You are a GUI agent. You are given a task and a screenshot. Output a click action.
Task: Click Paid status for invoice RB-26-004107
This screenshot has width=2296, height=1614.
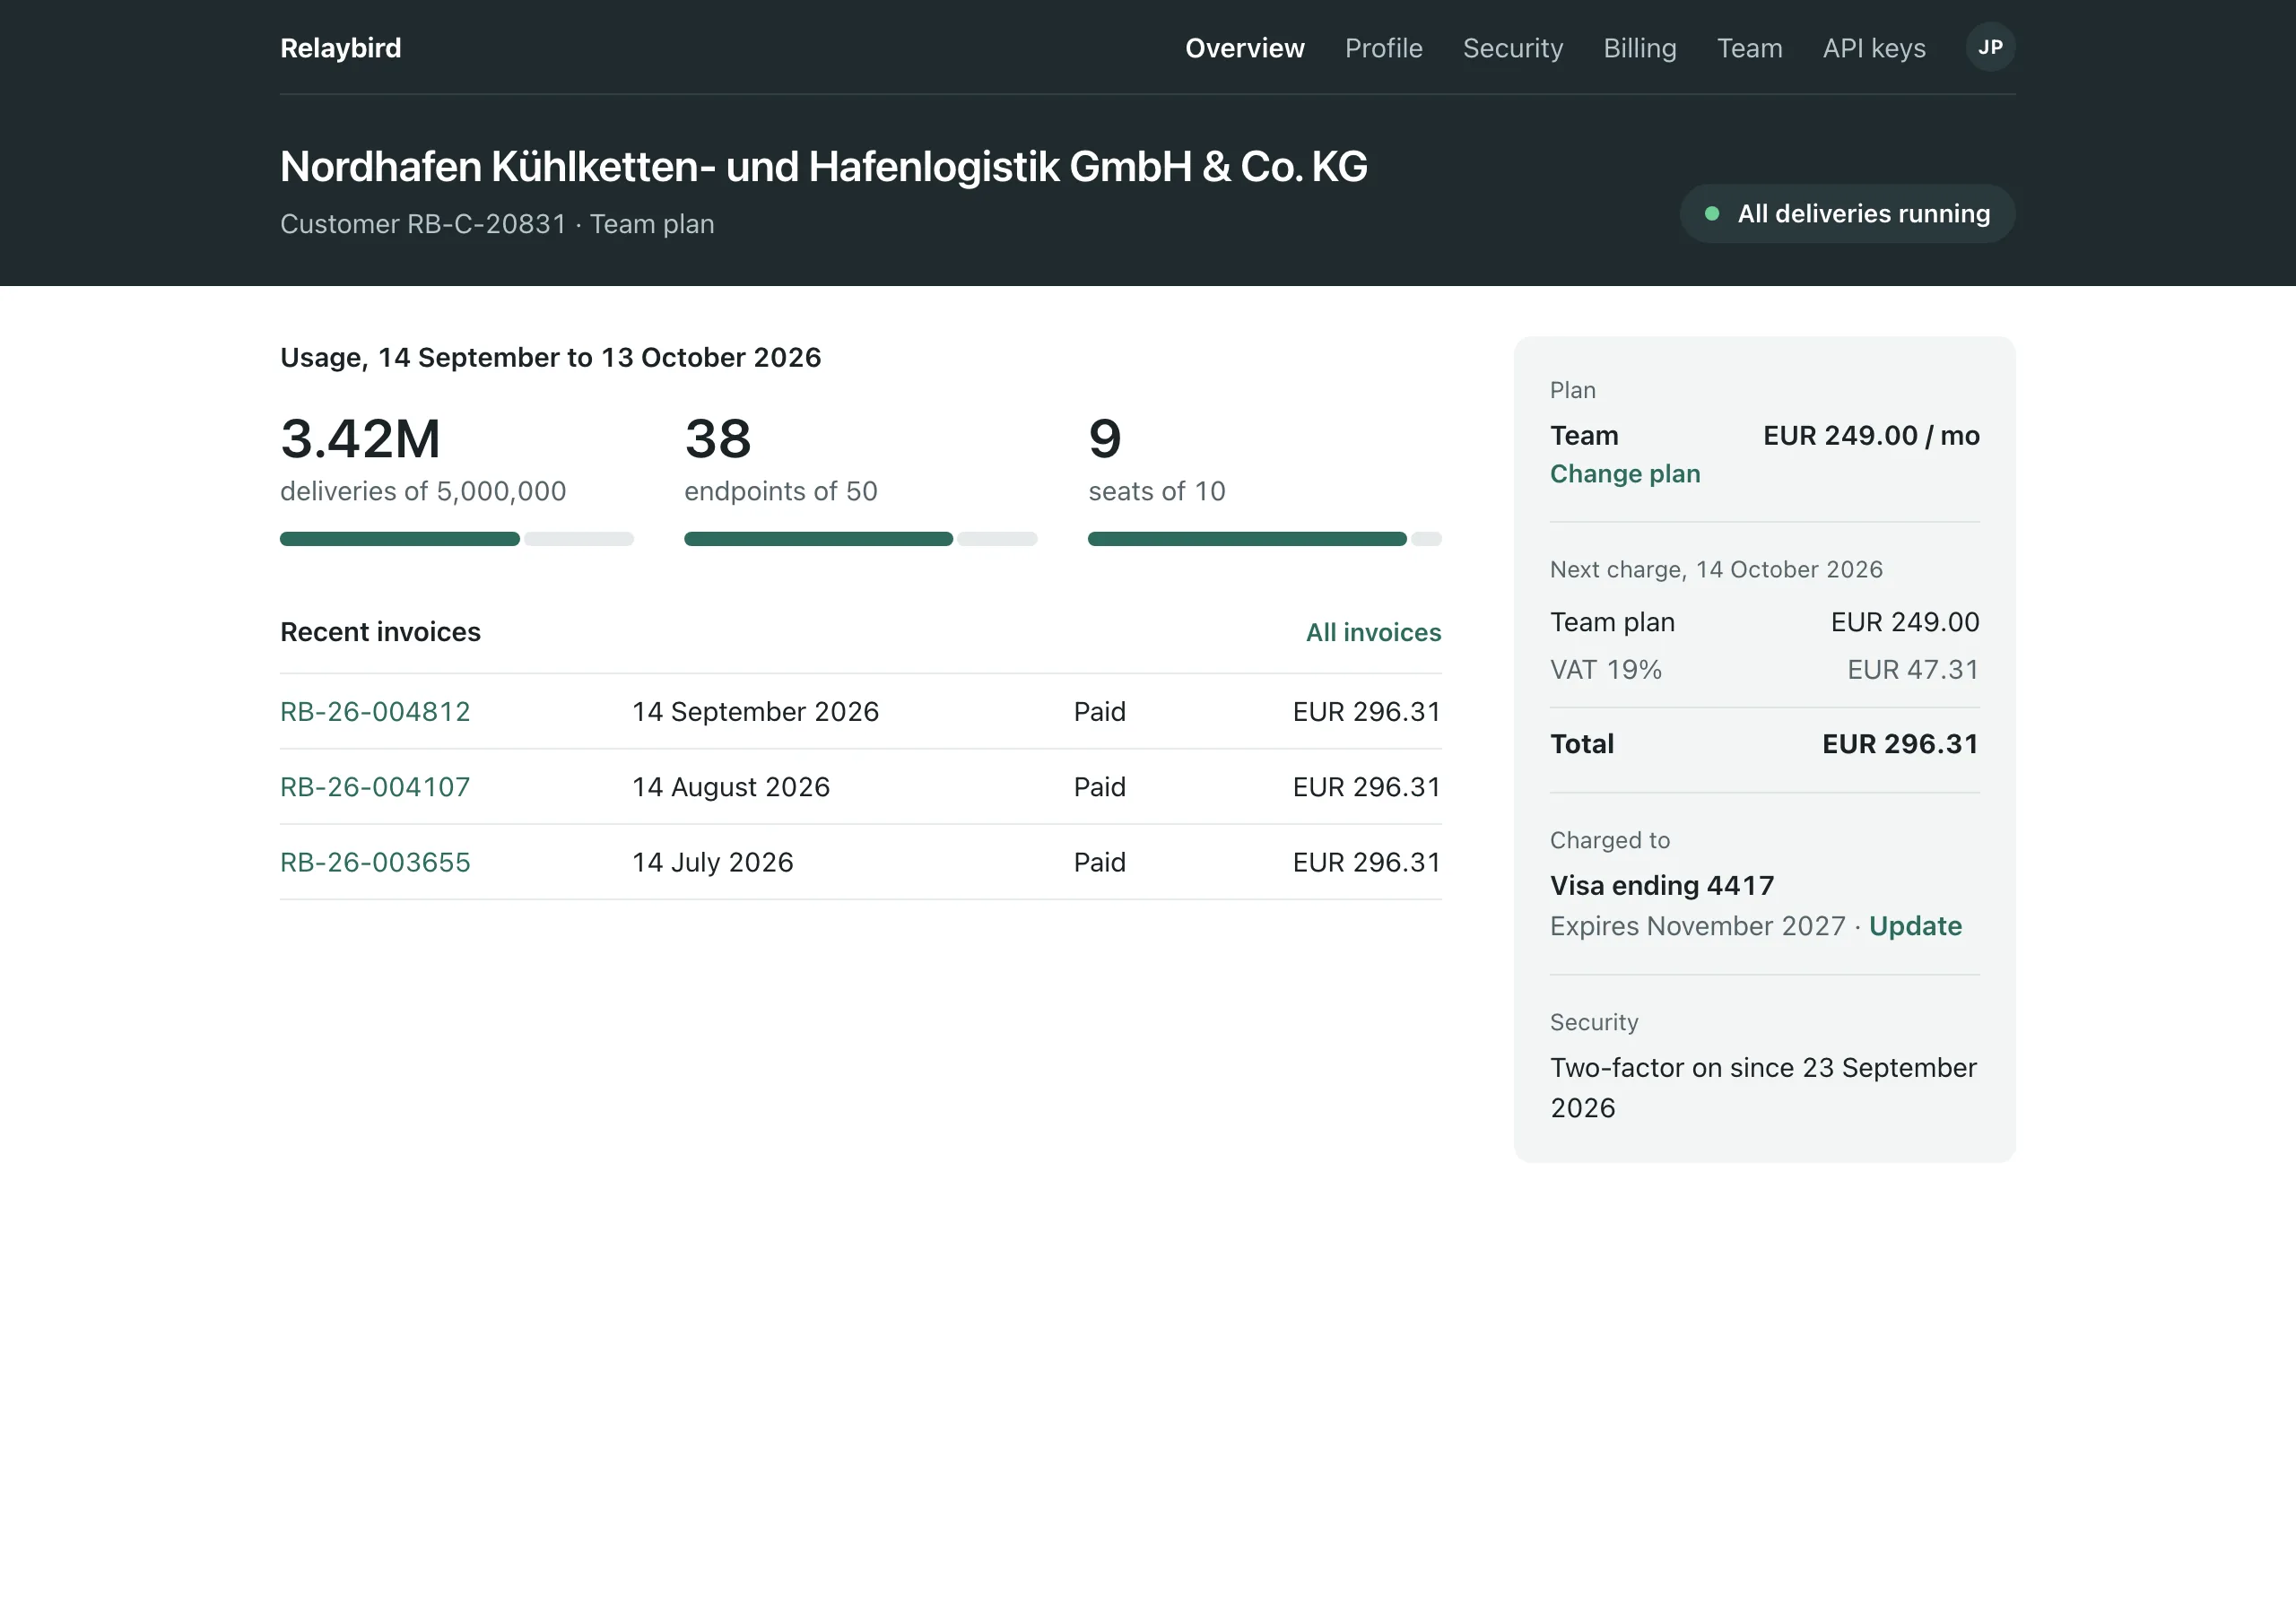1100,787
